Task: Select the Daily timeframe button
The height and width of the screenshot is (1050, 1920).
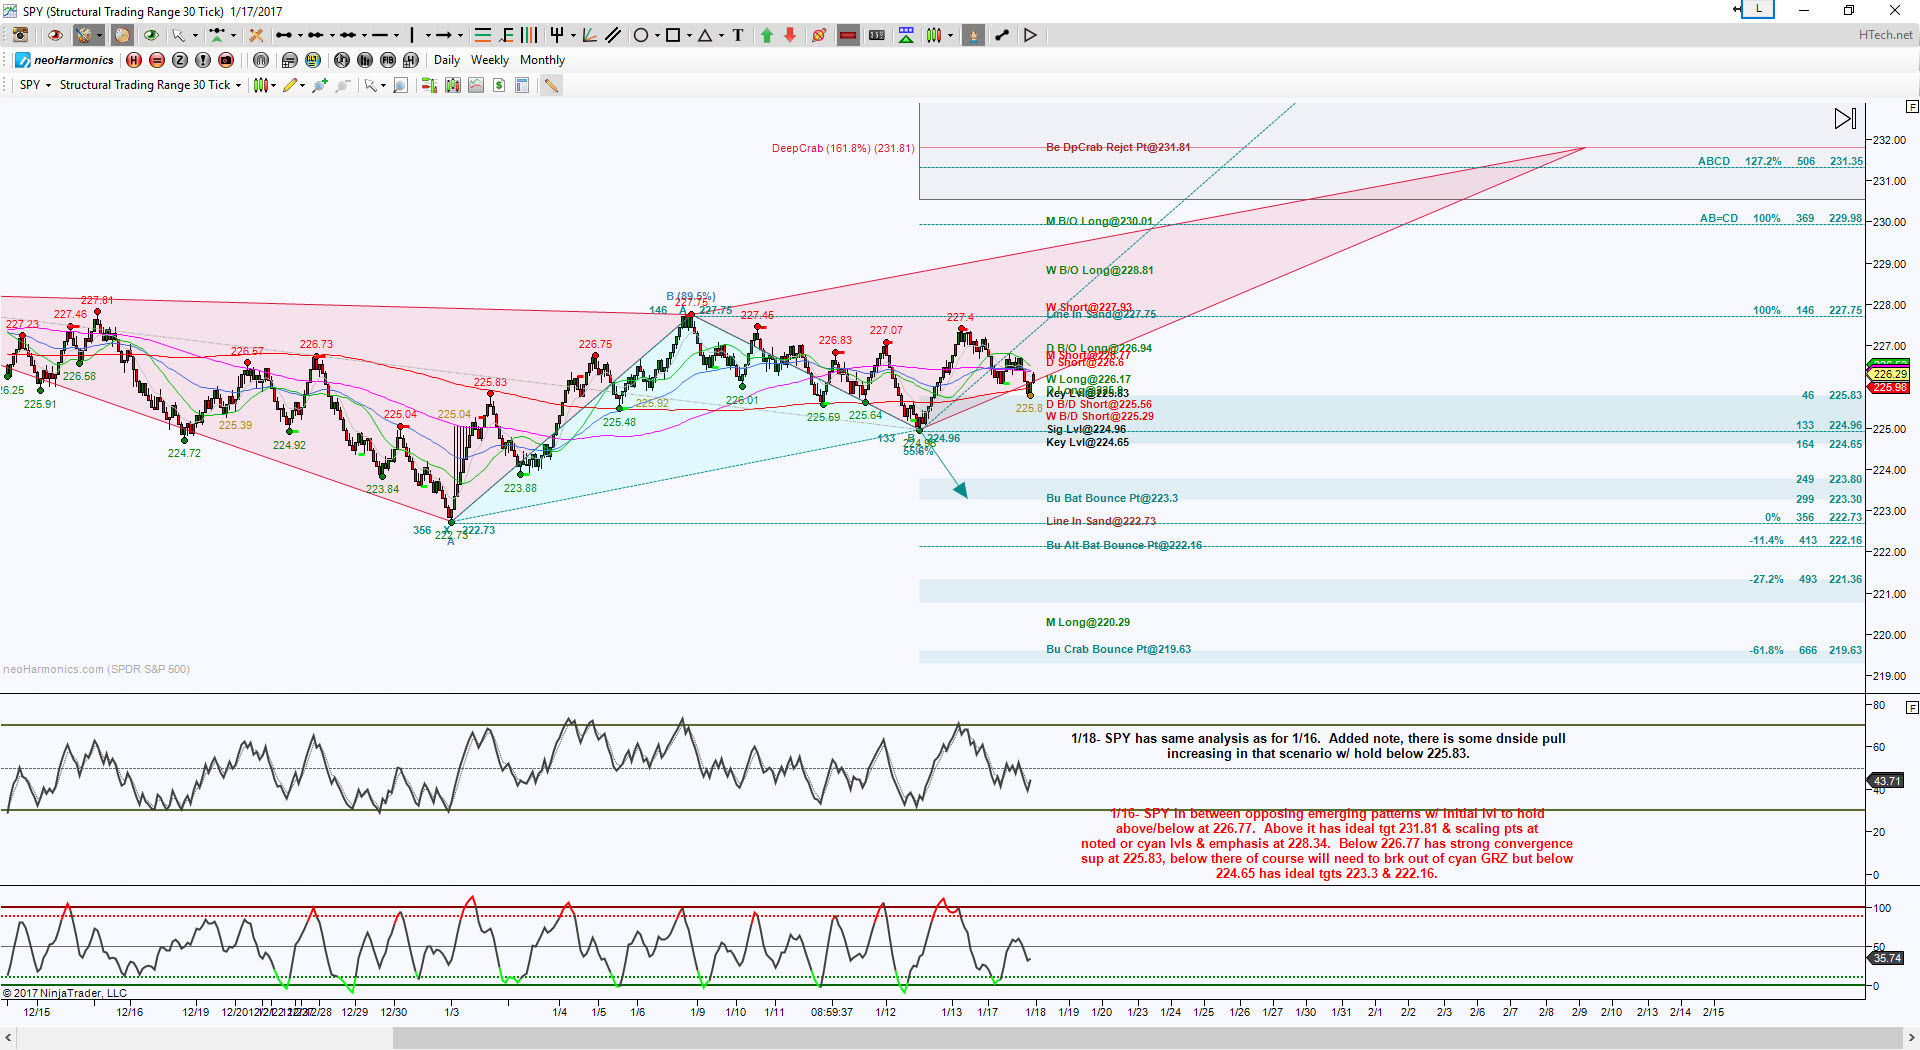Action: [446, 60]
